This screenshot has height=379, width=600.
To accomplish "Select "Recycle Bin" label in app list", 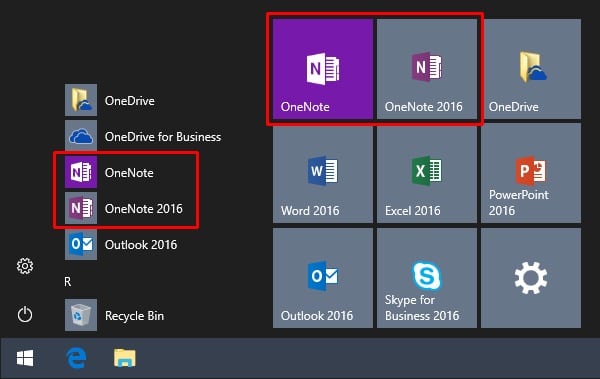I will click(x=134, y=316).
